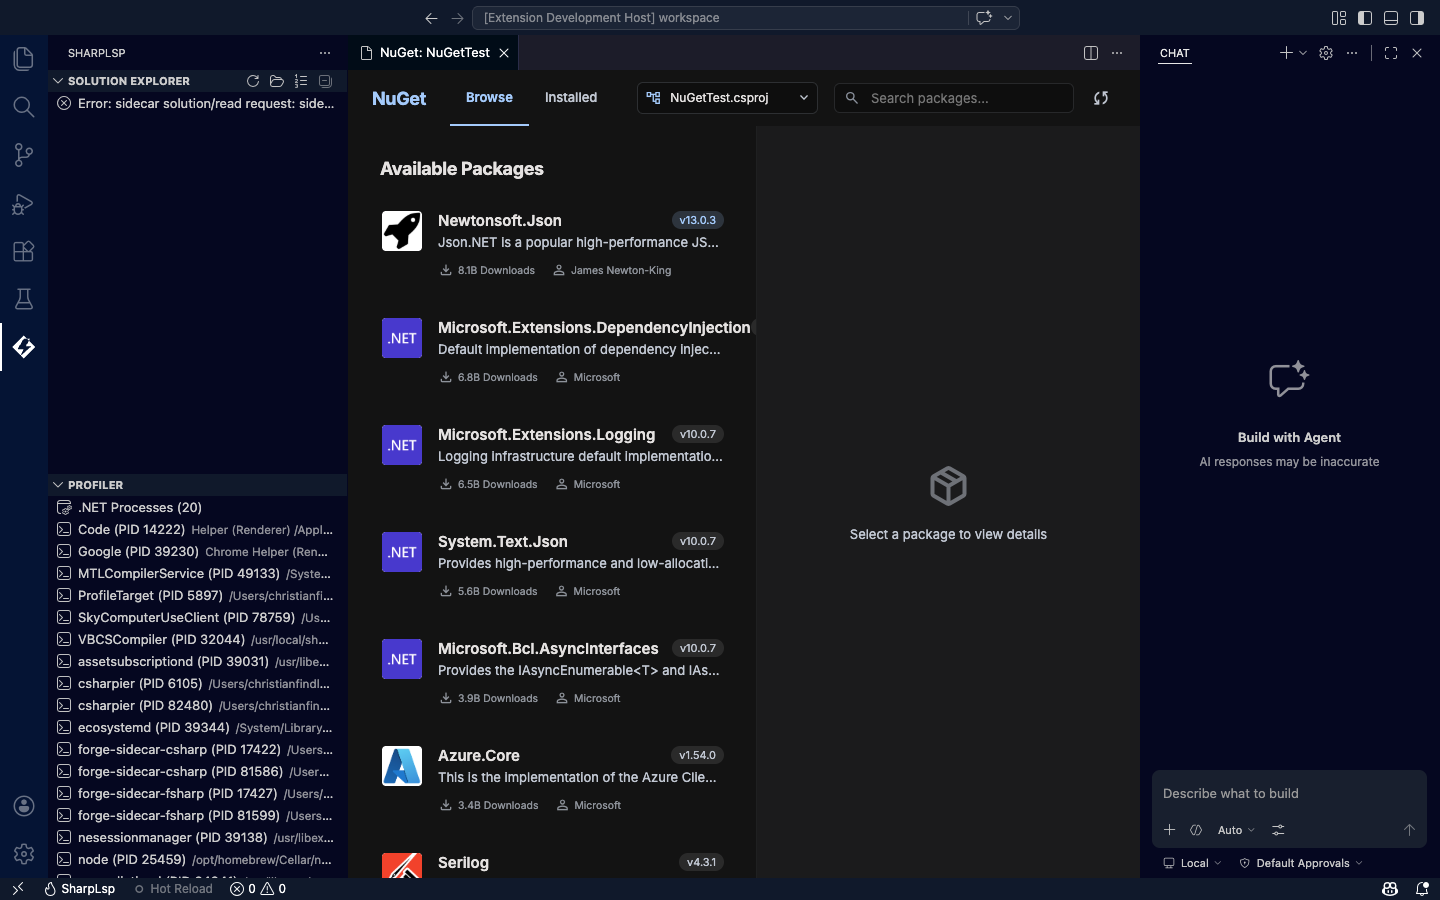Select VBCSCompiler (PID 32044) process
1440x900 pixels.
point(198,640)
